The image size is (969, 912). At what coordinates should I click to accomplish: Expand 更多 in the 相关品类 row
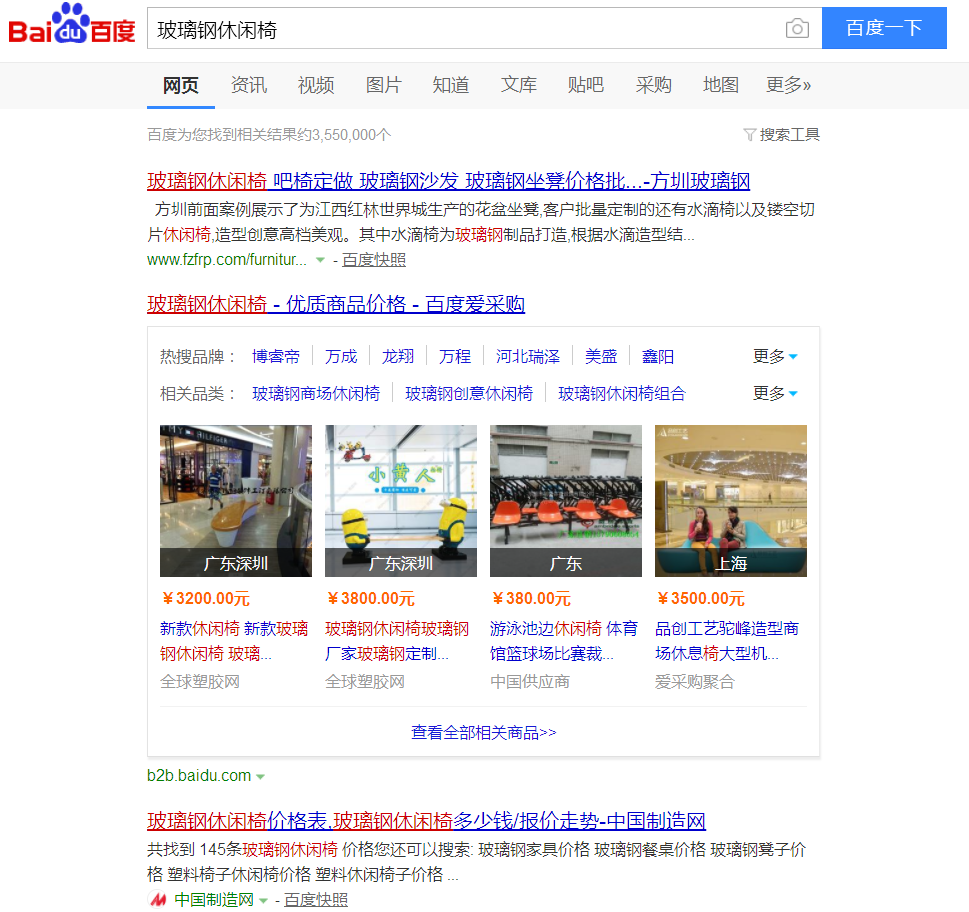[x=775, y=394]
